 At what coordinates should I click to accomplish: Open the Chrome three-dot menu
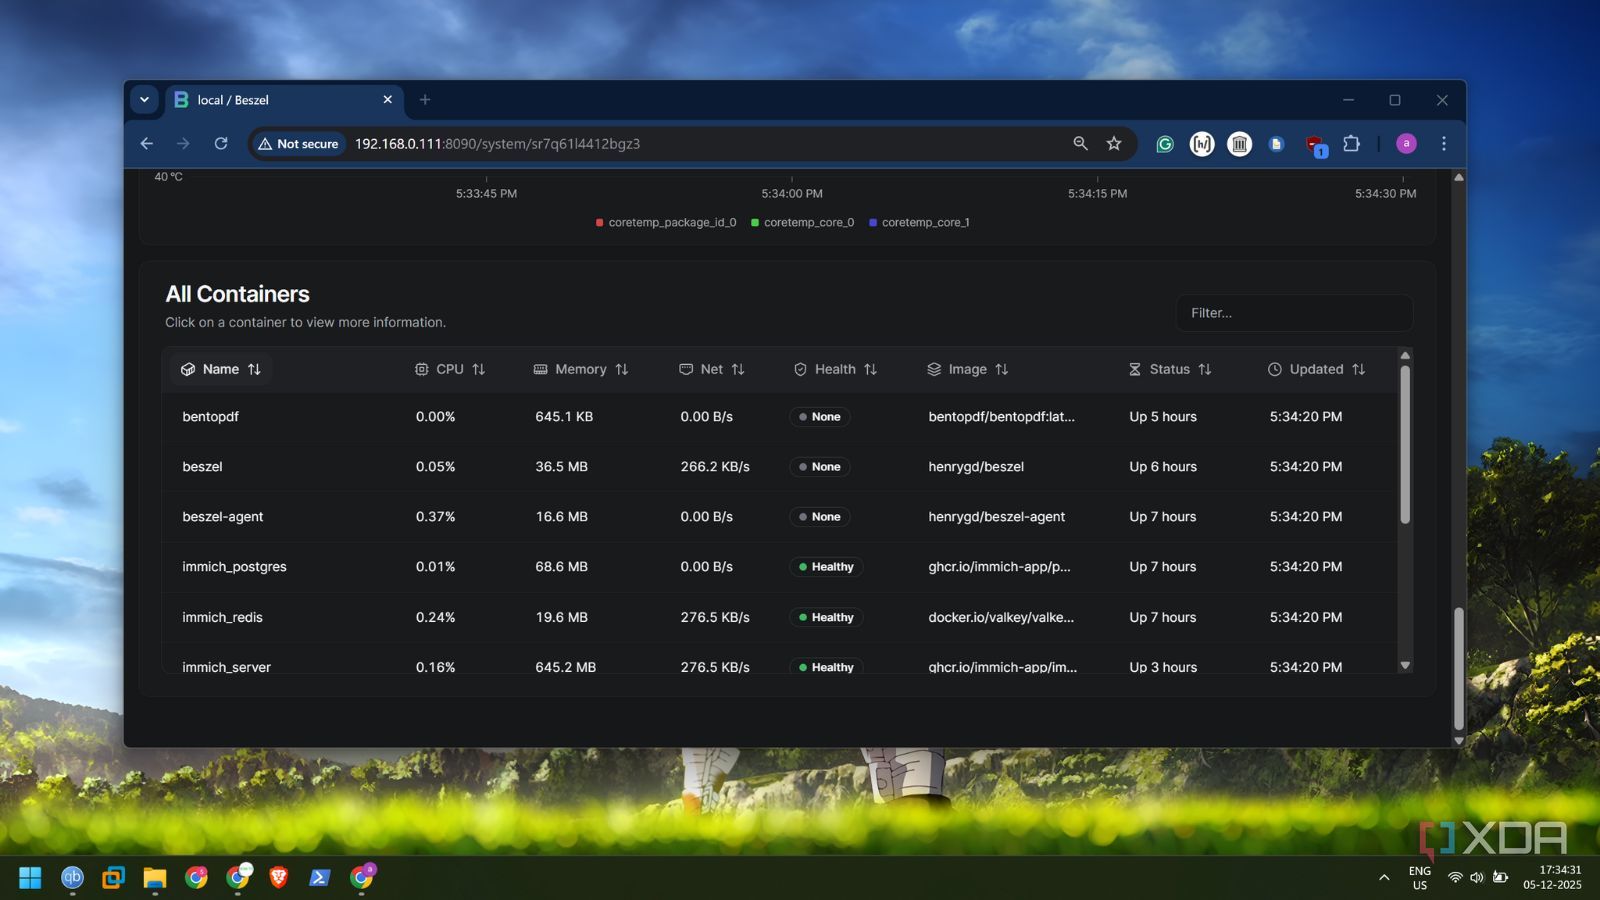[1444, 144]
